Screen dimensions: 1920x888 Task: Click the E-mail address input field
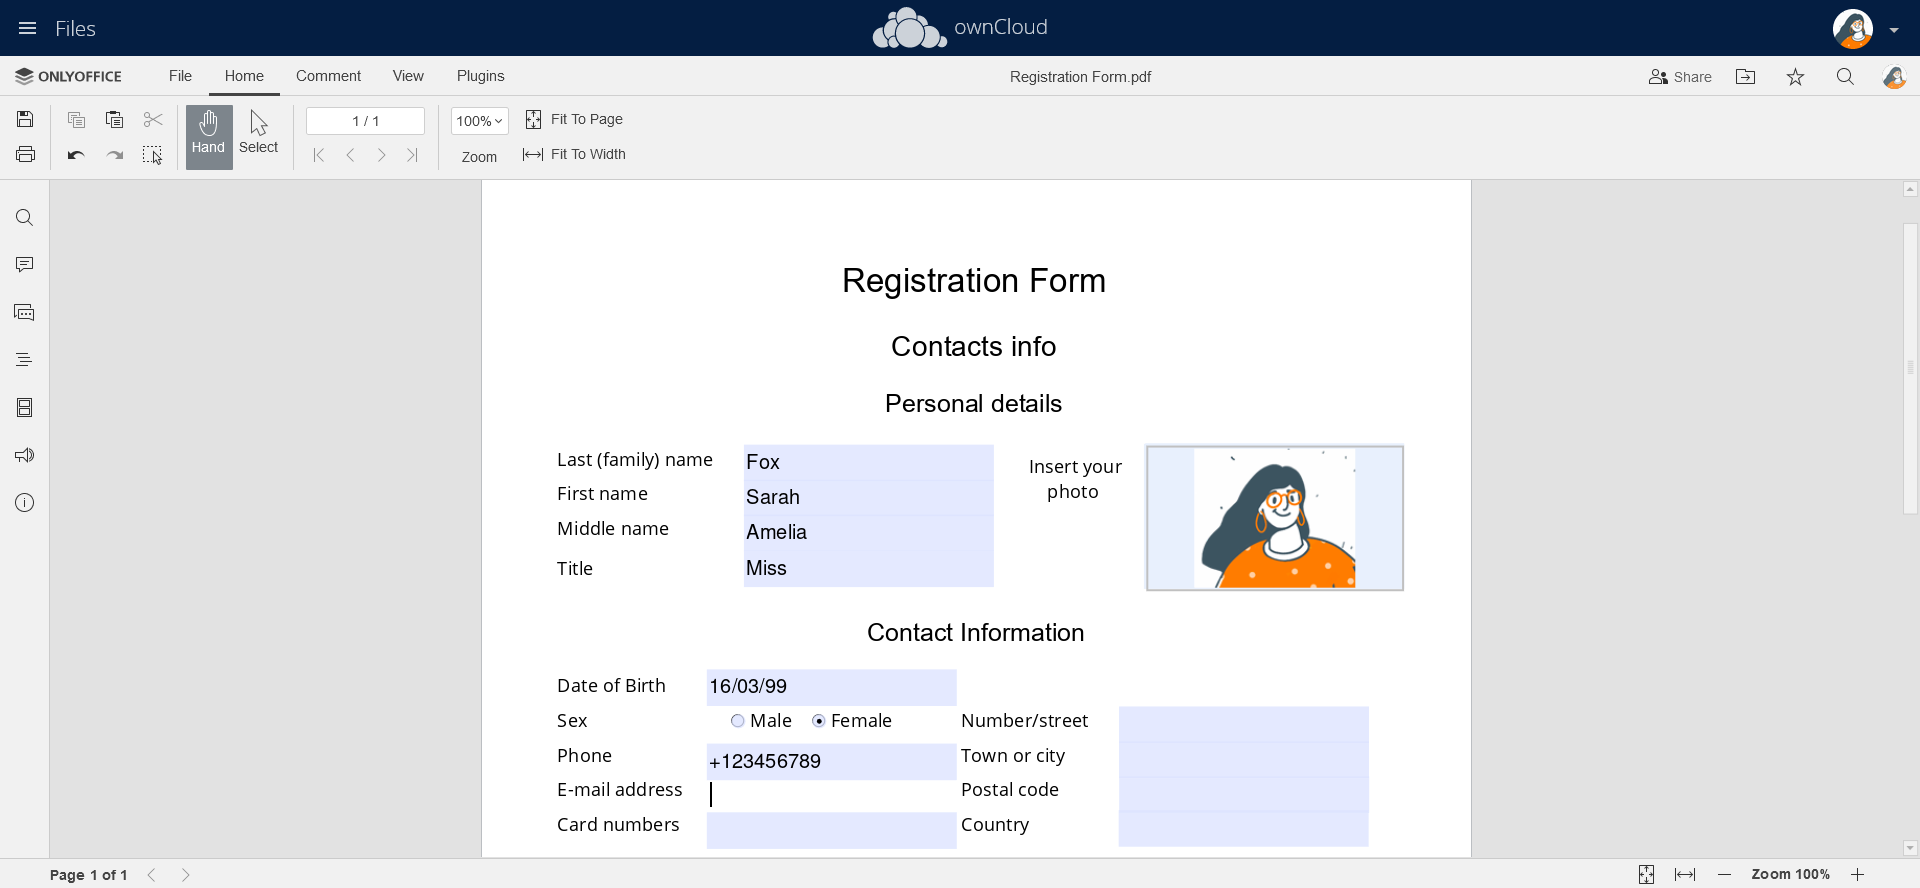click(831, 794)
